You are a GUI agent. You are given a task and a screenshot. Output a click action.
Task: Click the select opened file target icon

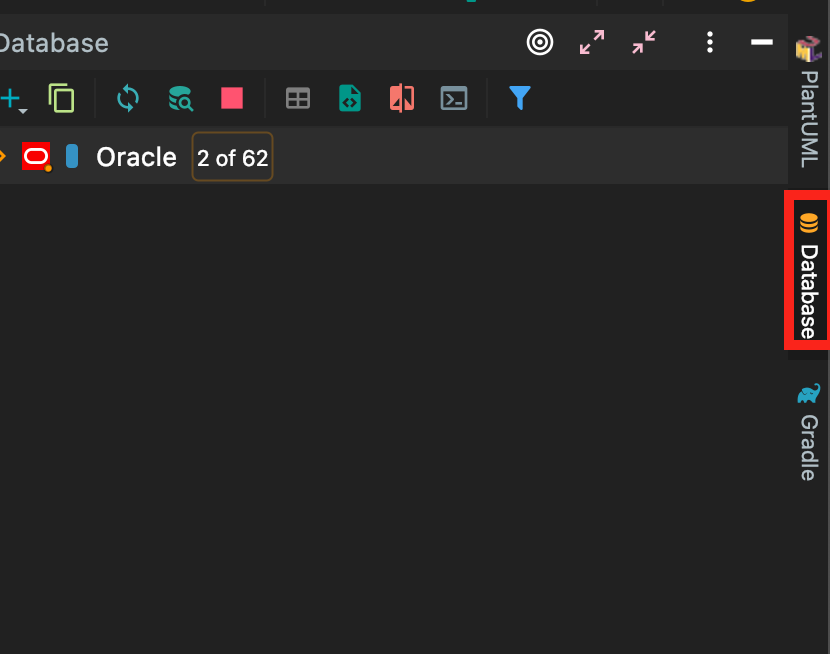tap(539, 42)
